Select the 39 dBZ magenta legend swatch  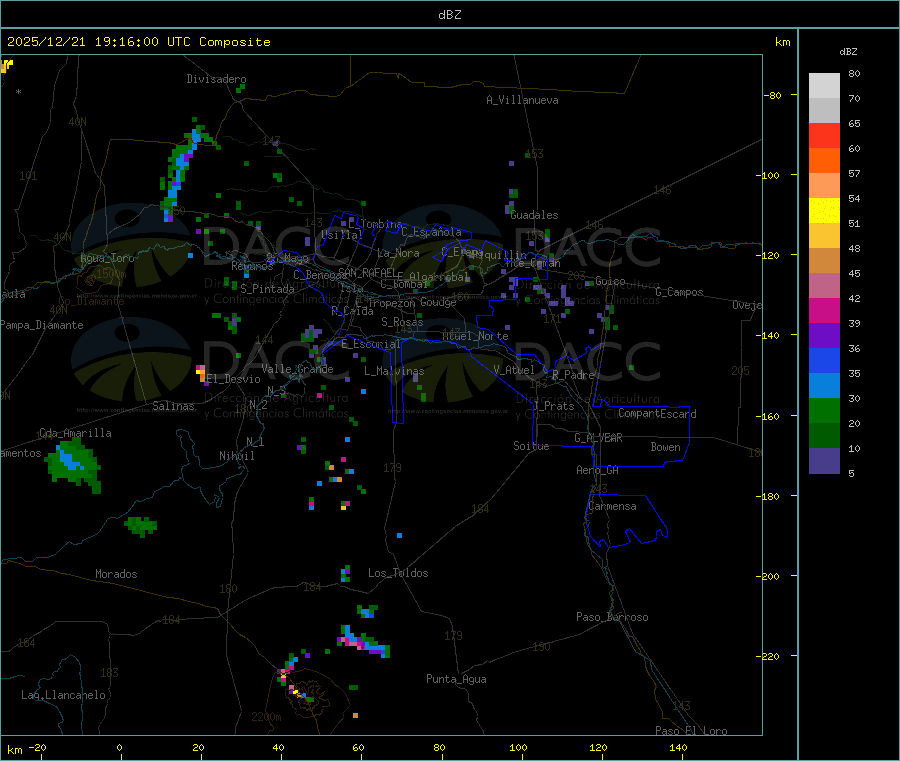(x=824, y=310)
